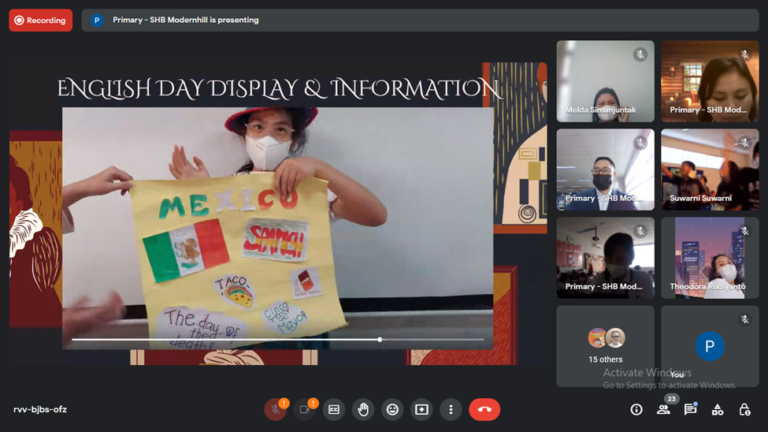The height and width of the screenshot is (432, 768).
Task: Open host controls lock icon
Action: 744,410
